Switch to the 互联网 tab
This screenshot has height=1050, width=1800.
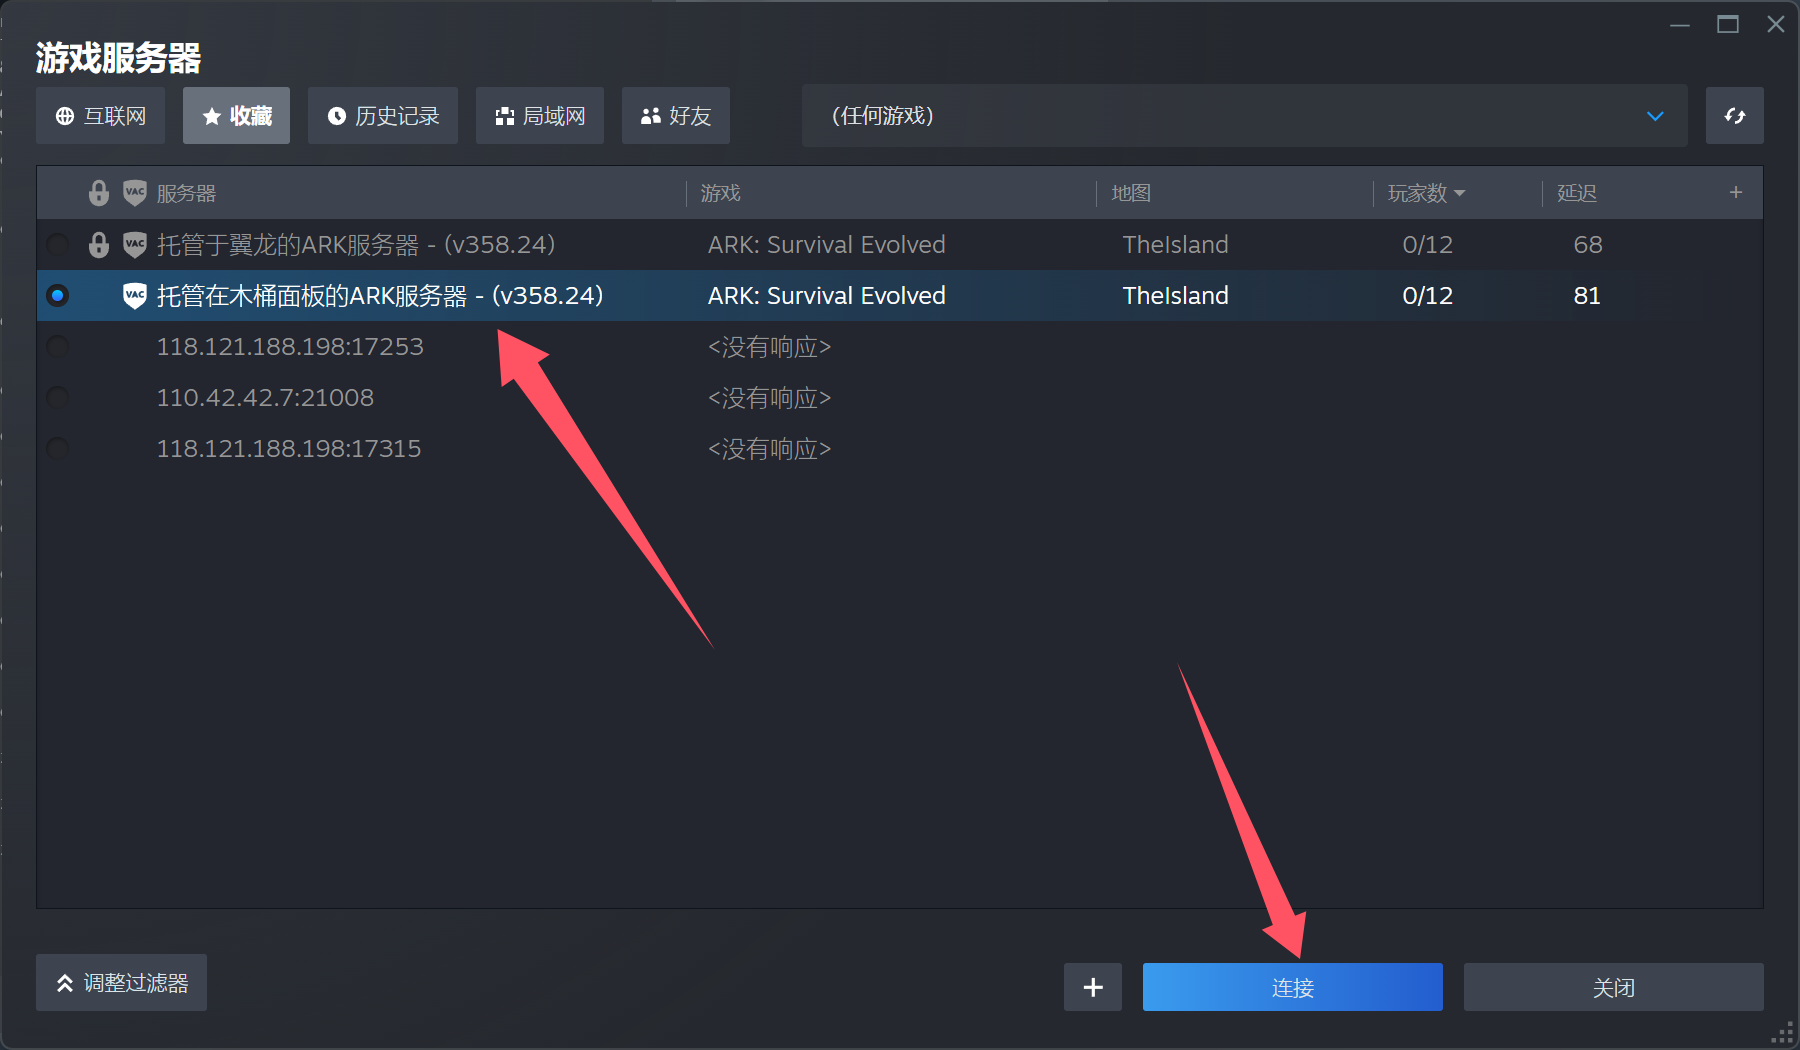pyautogui.click(x=100, y=116)
